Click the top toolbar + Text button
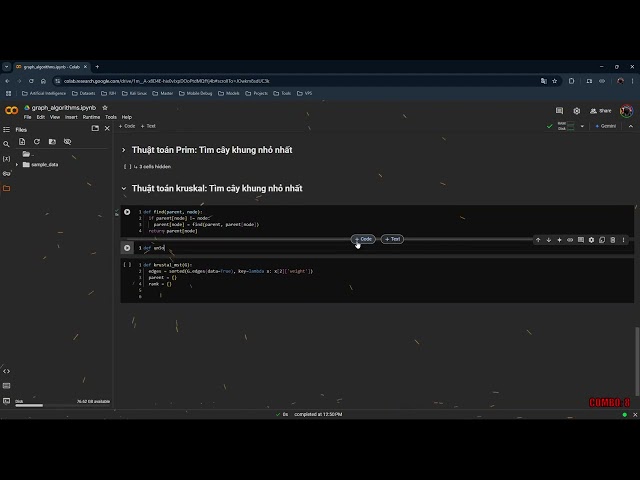 point(148,126)
